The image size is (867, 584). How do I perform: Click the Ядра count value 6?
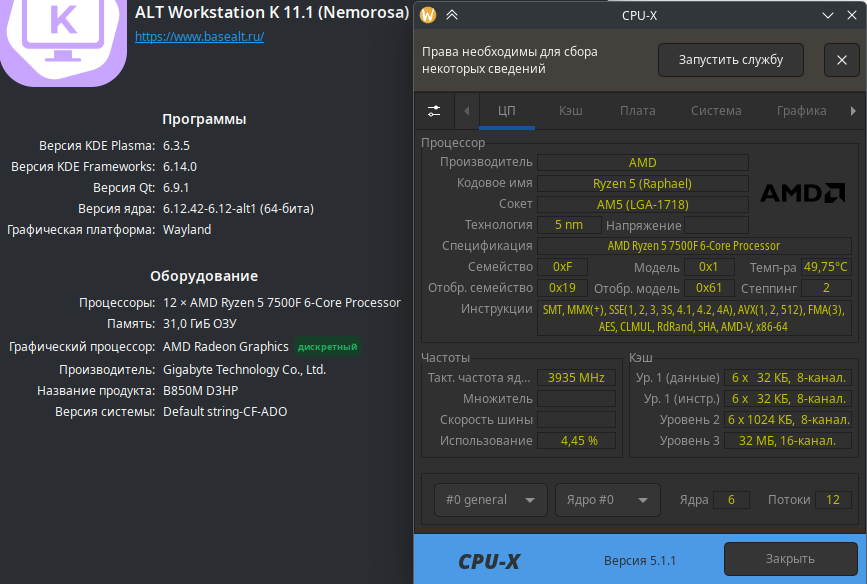tap(732, 500)
